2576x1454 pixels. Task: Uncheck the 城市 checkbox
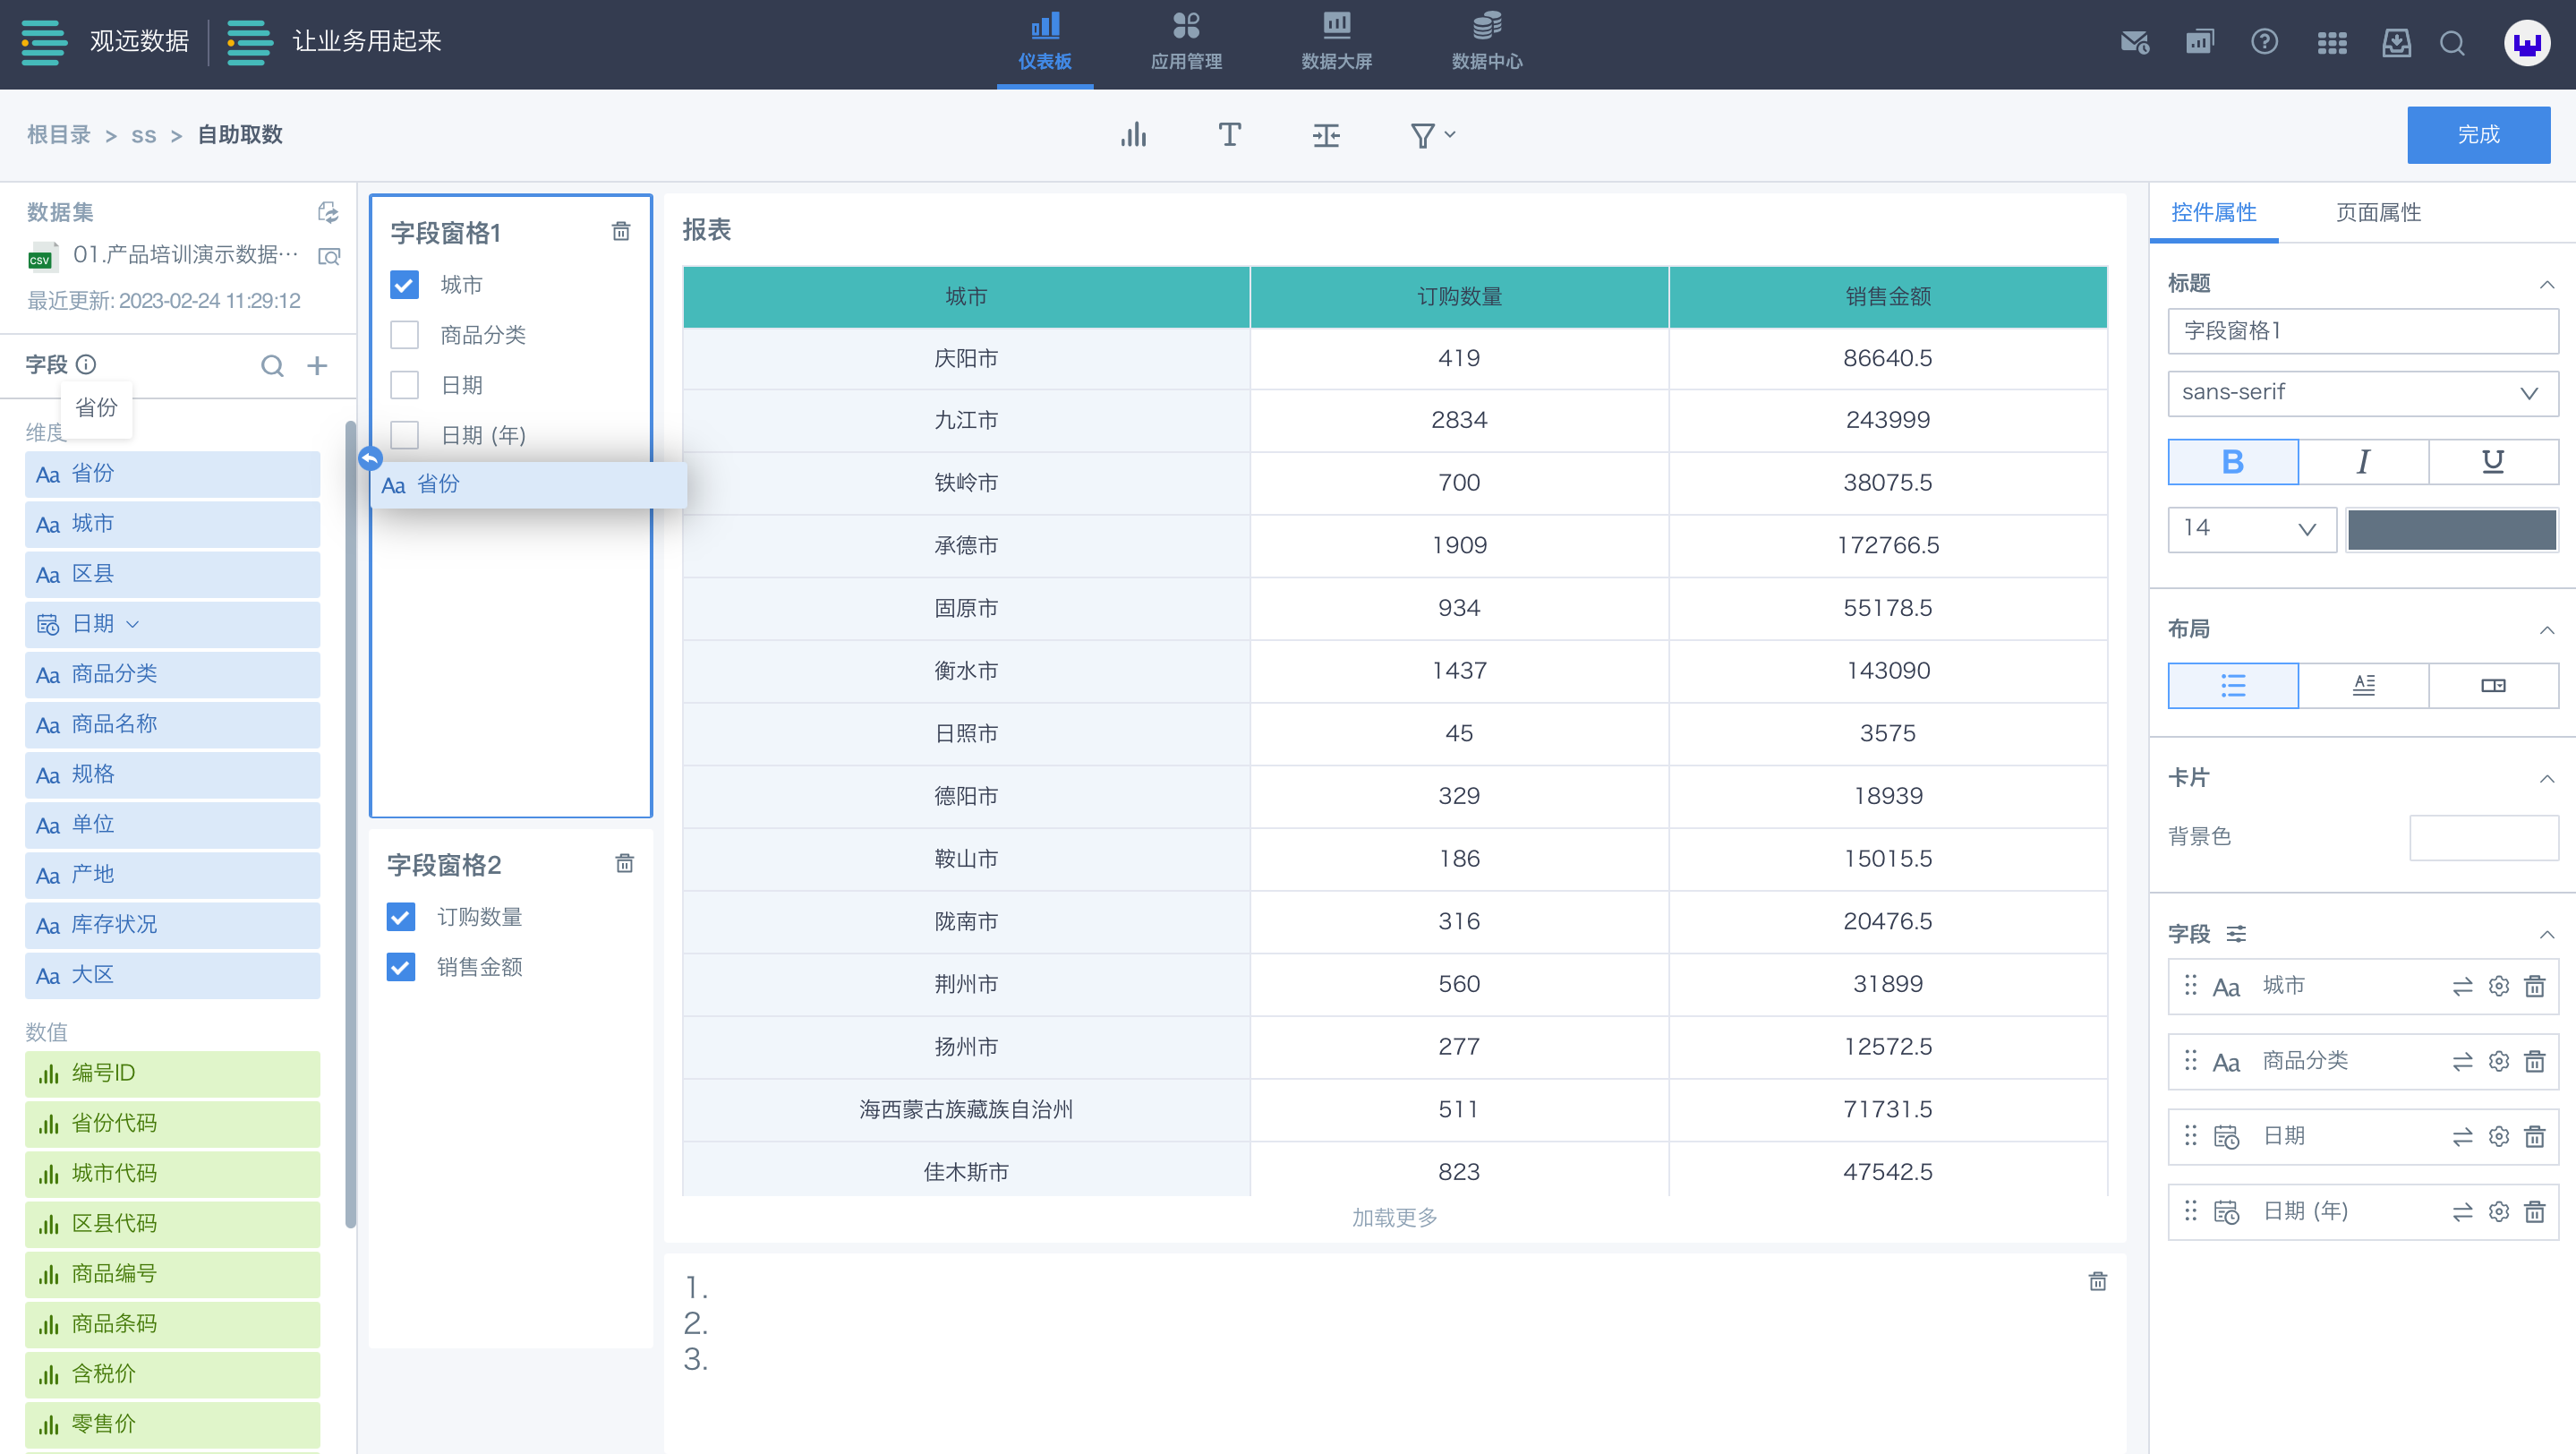pyautogui.click(x=404, y=285)
